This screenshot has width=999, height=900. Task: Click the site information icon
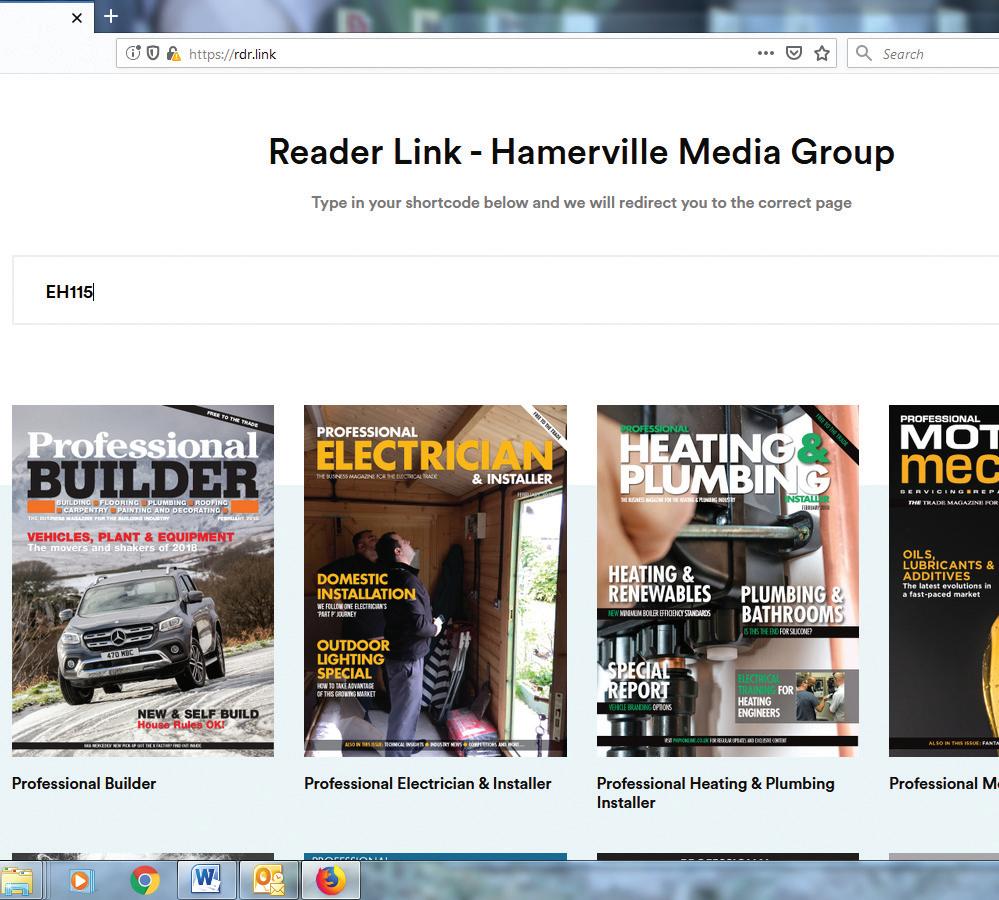click(133, 53)
